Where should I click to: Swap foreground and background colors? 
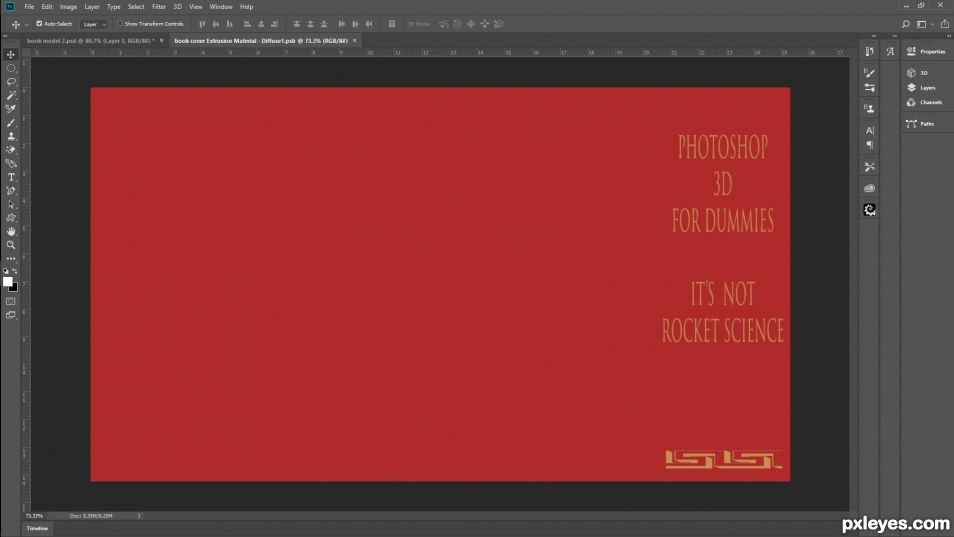tap(15, 271)
